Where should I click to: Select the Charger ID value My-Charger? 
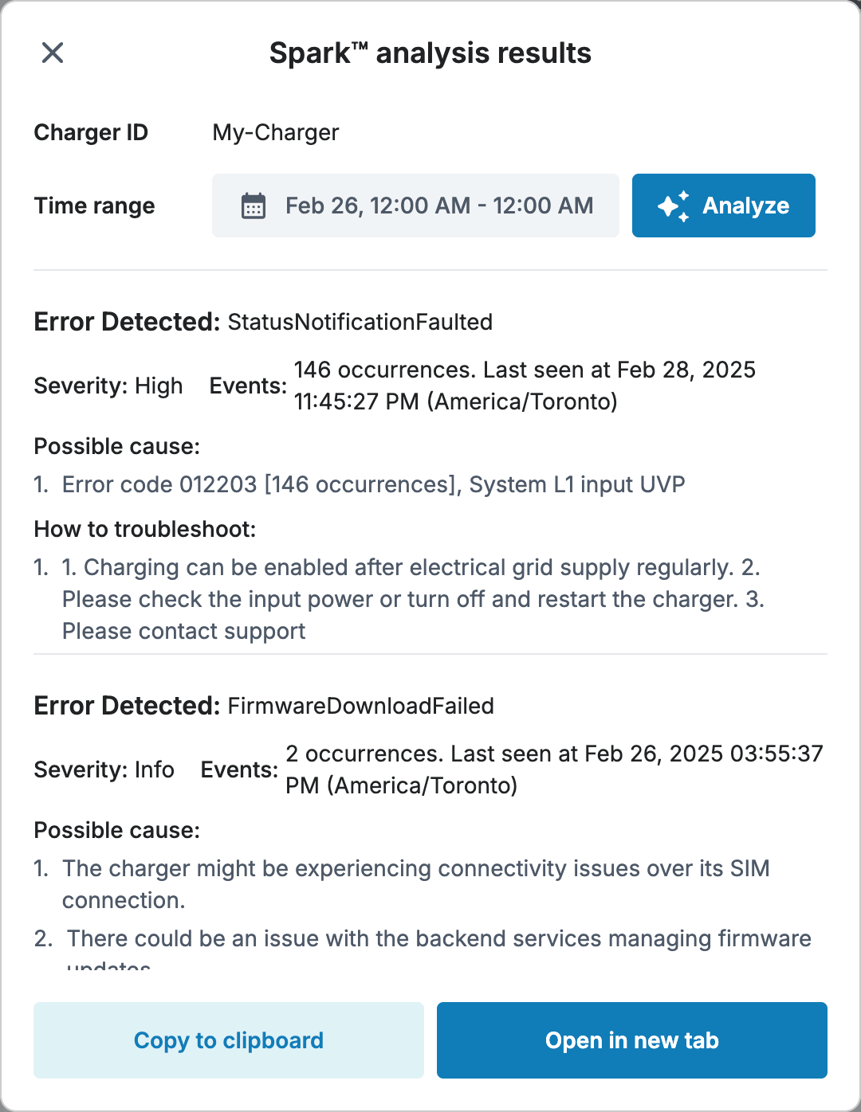point(276,131)
